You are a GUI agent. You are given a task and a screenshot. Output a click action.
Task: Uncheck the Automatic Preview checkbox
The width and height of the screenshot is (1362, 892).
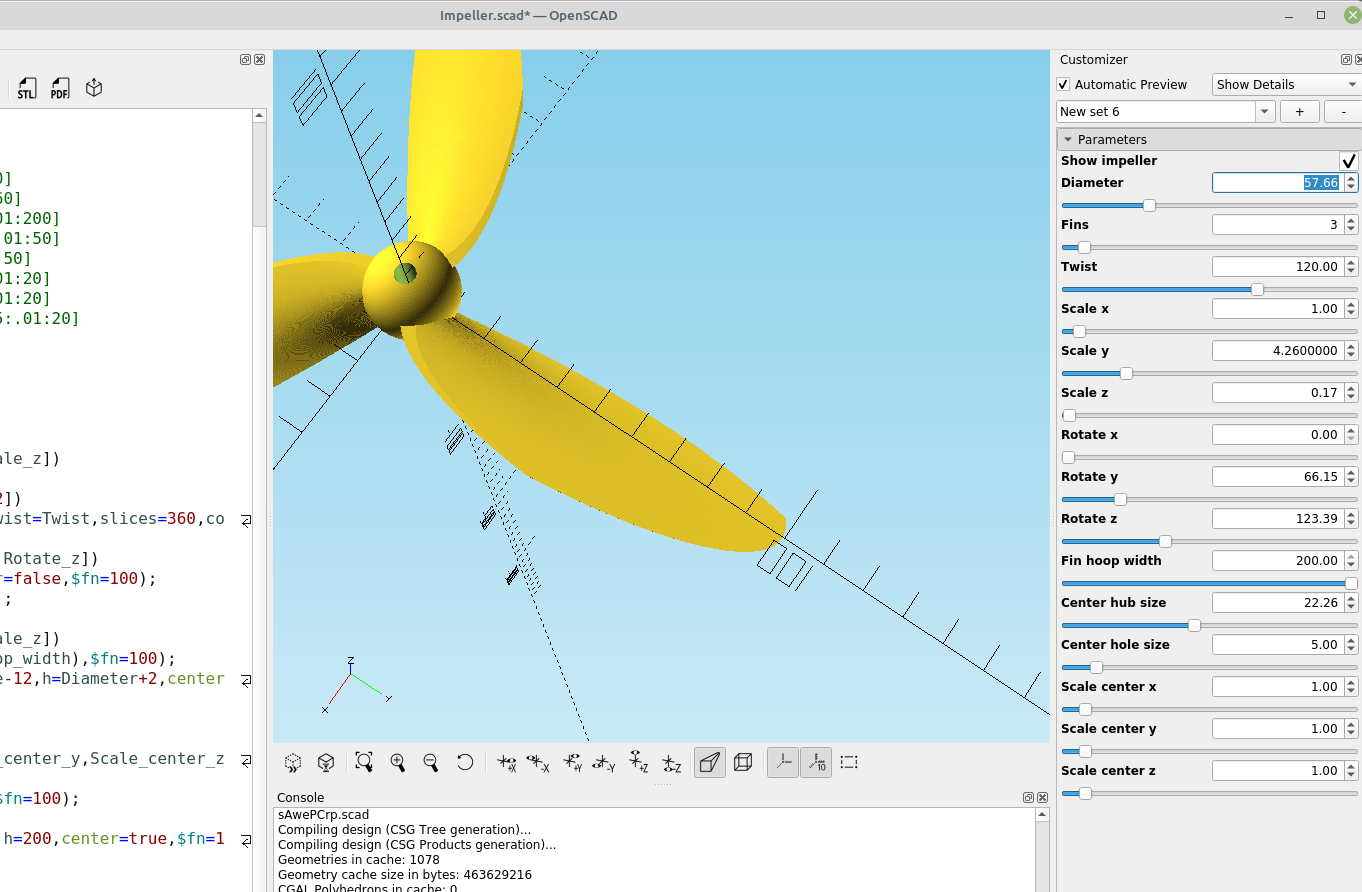point(1063,84)
